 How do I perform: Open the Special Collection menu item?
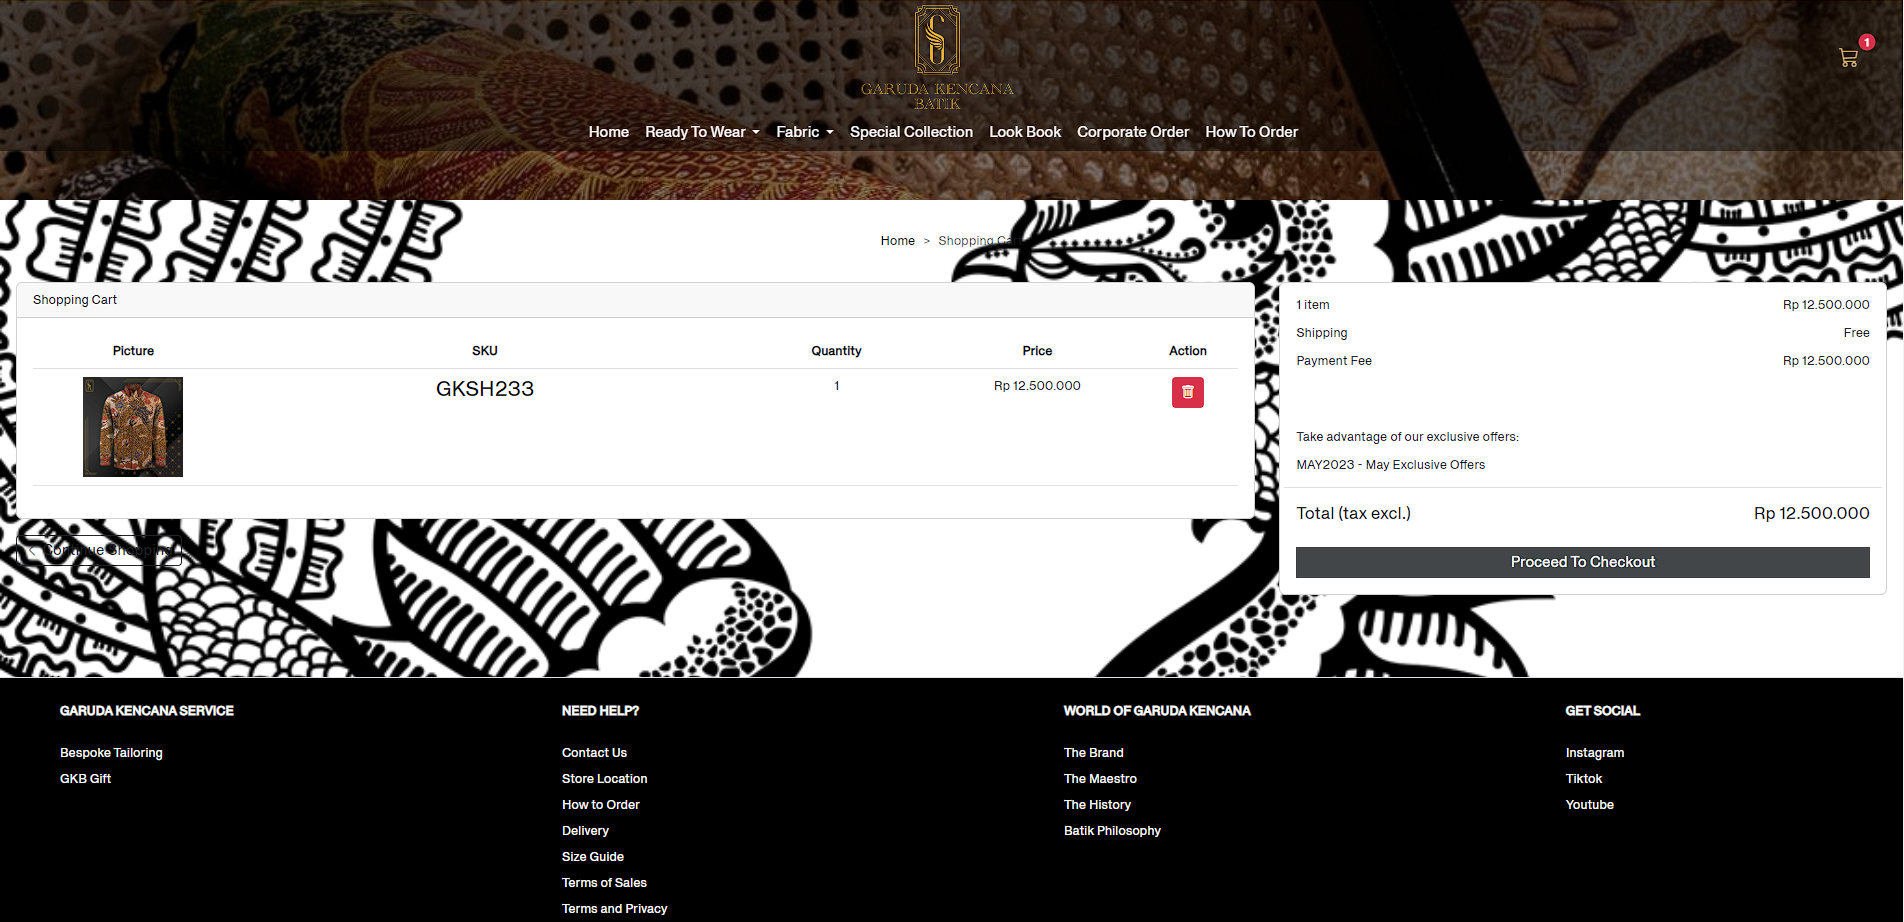(911, 132)
